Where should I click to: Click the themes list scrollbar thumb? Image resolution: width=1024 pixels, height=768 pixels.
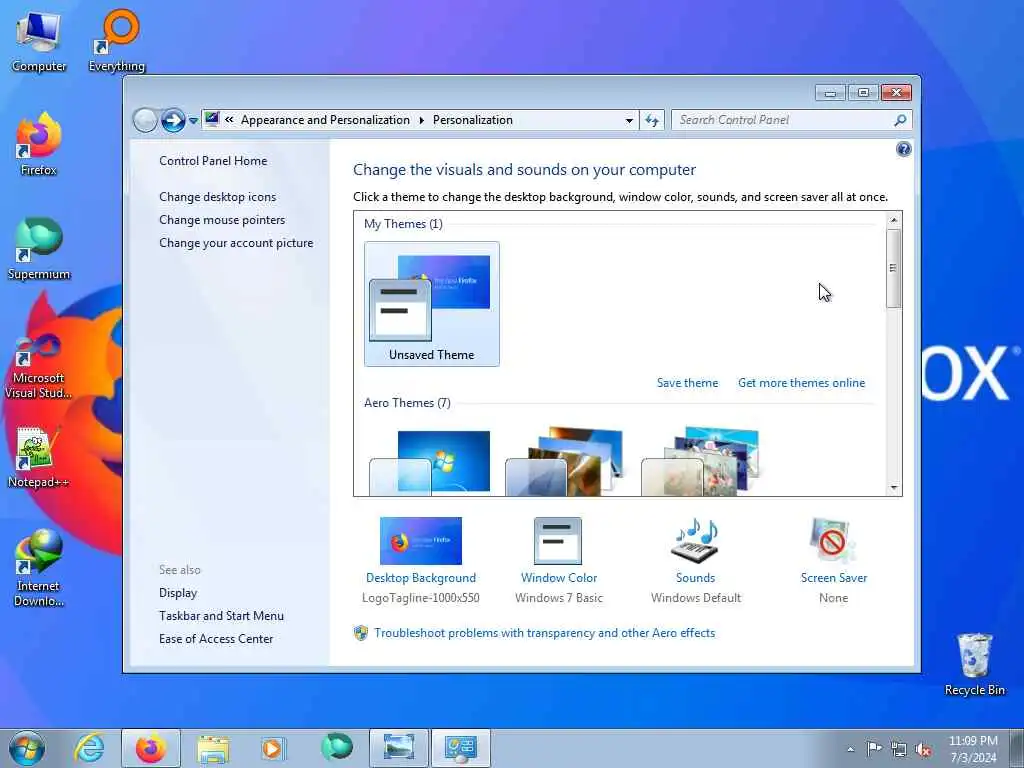(893, 268)
